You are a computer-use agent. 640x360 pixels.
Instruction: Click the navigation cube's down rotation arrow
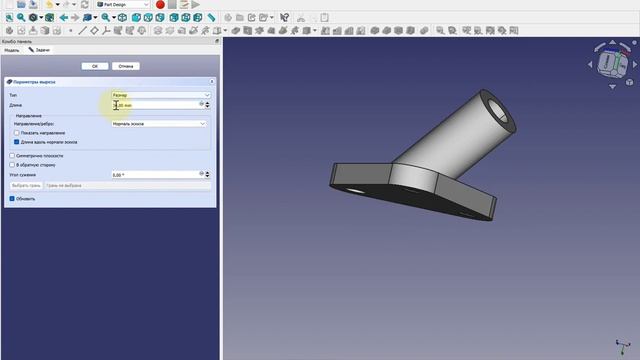point(612,87)
